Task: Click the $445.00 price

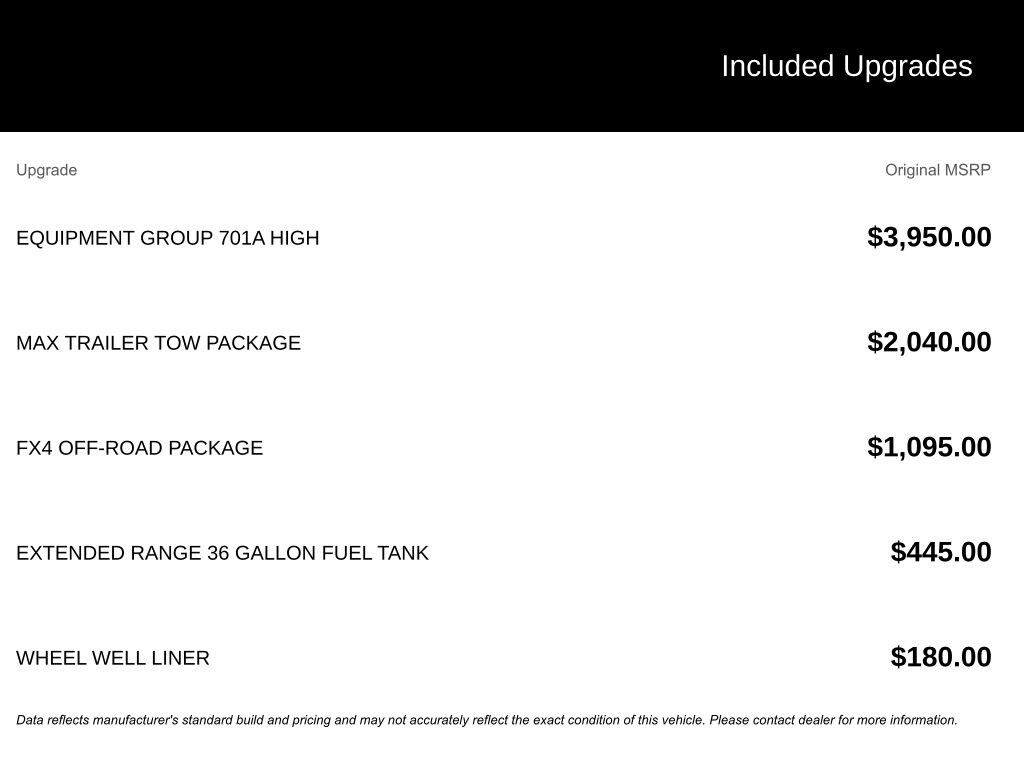Action: 941,552
